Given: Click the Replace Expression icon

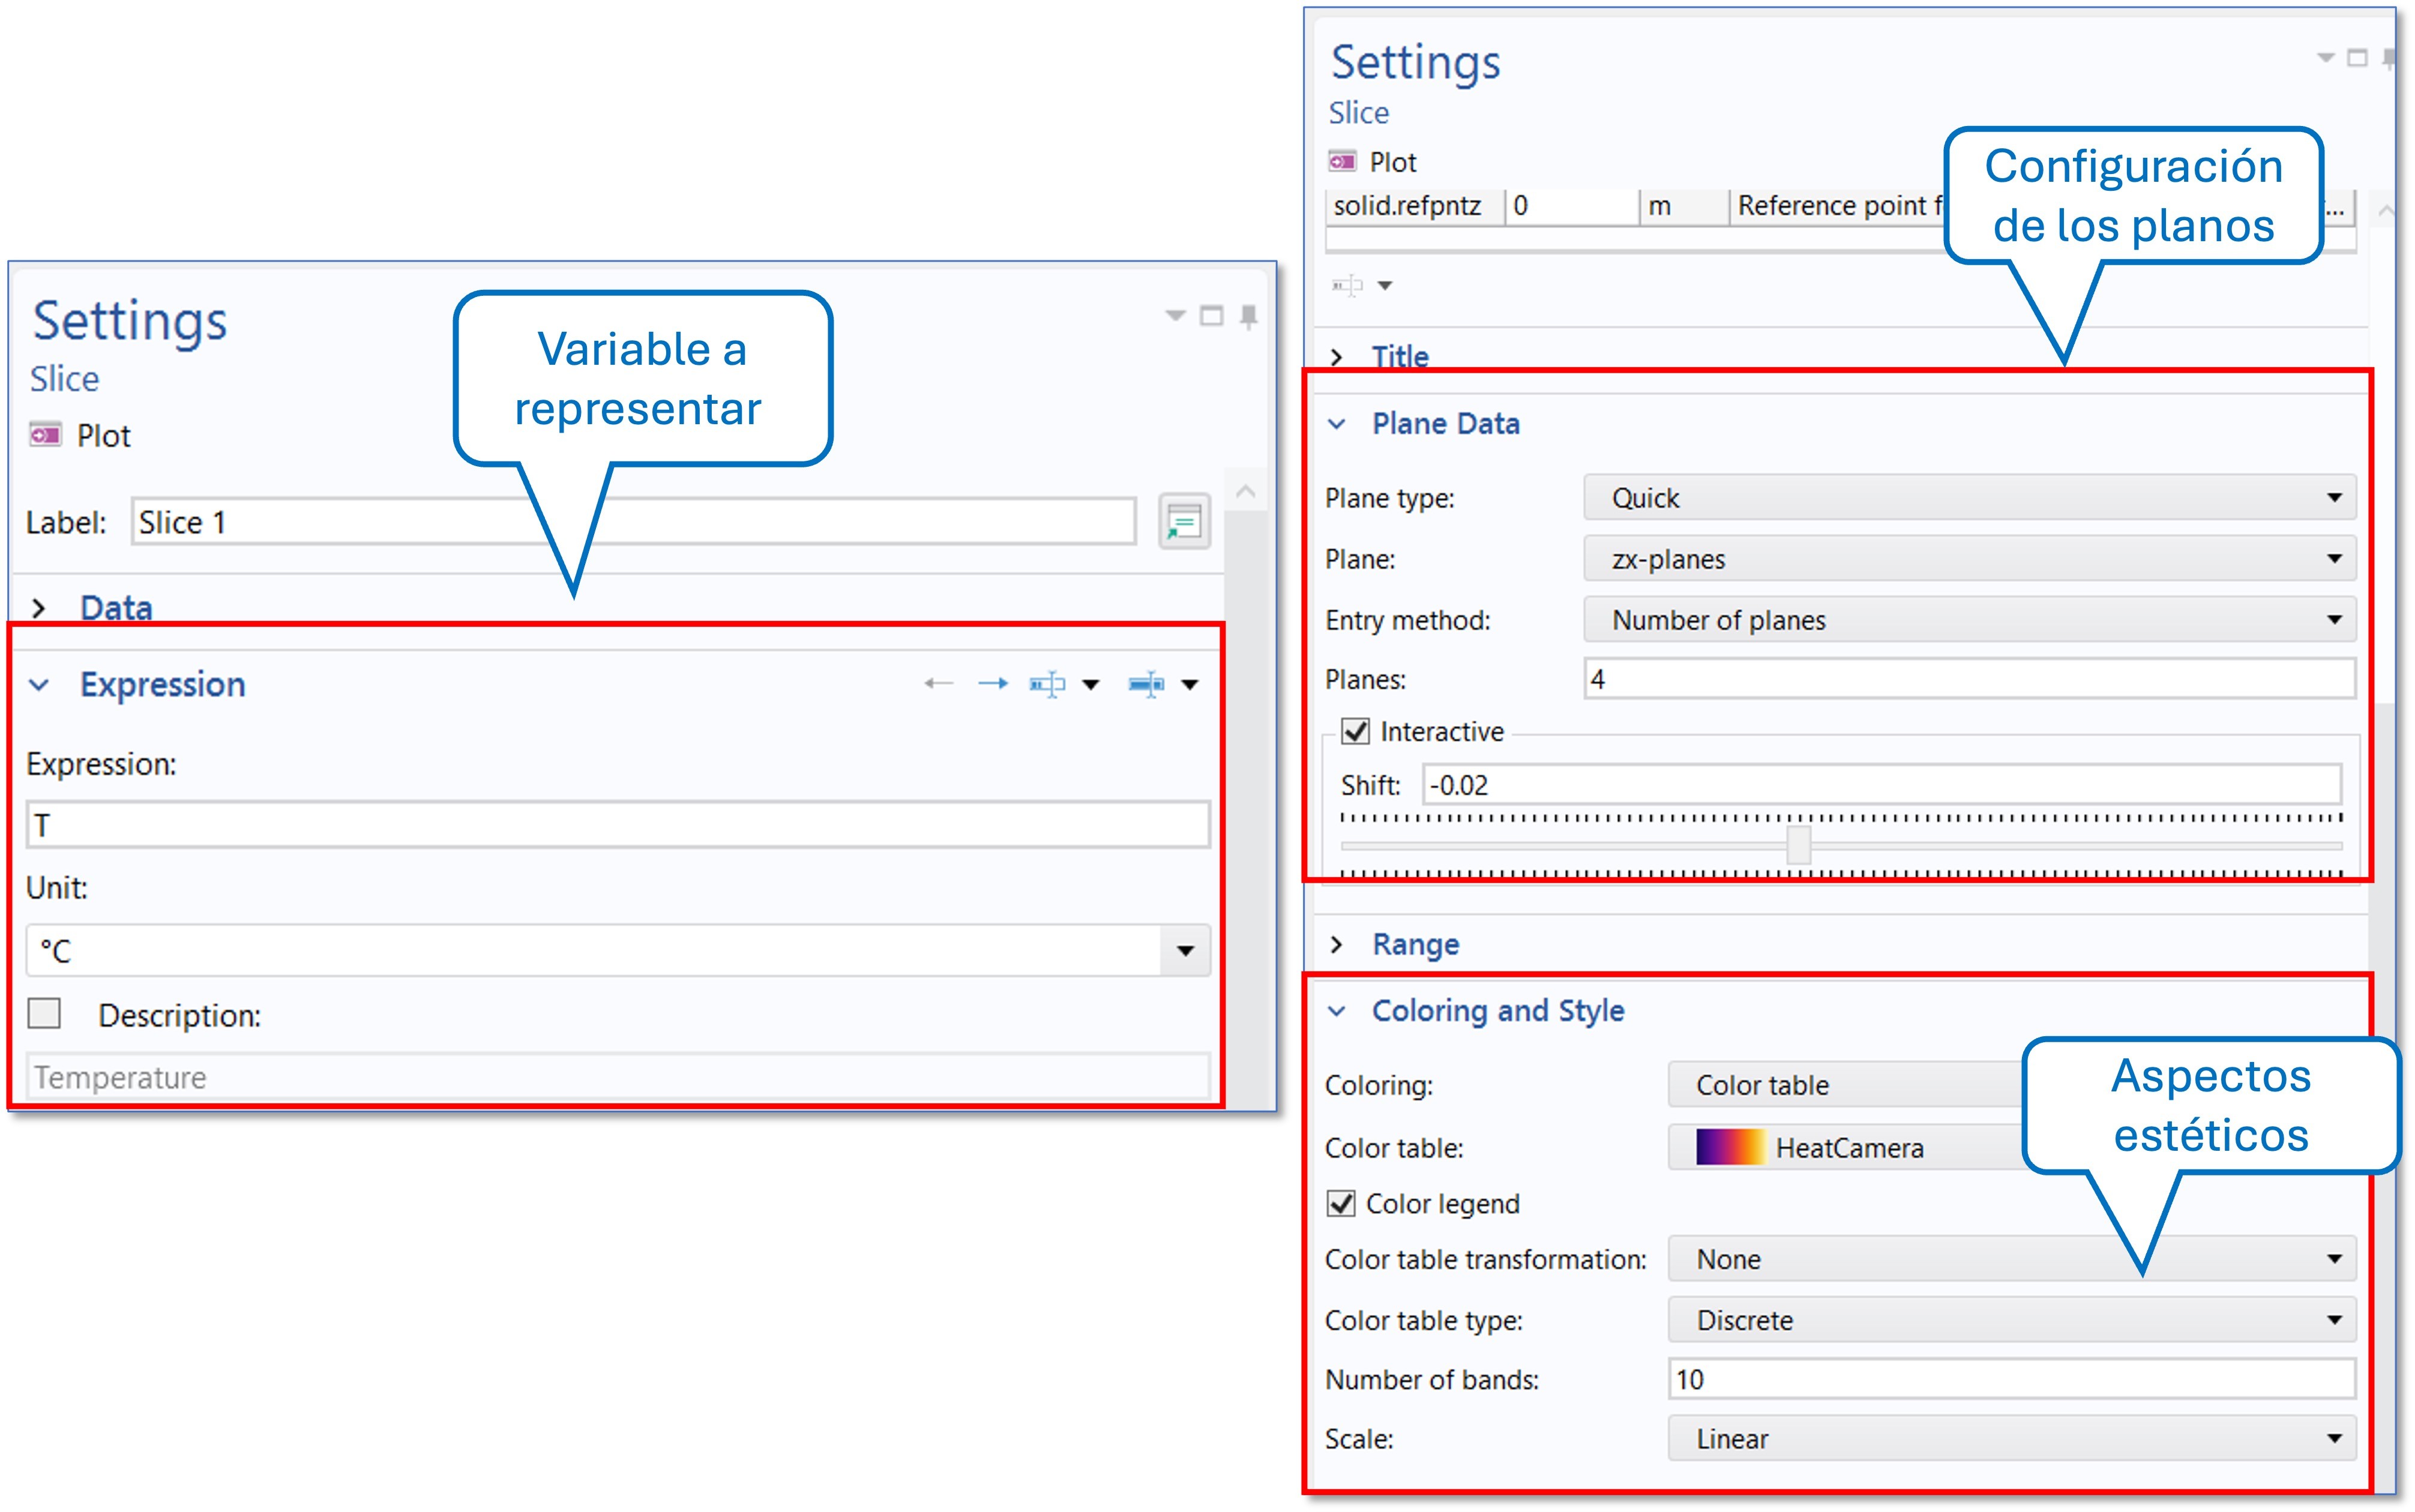Looking at the screenshot, I should (1146, 684).
